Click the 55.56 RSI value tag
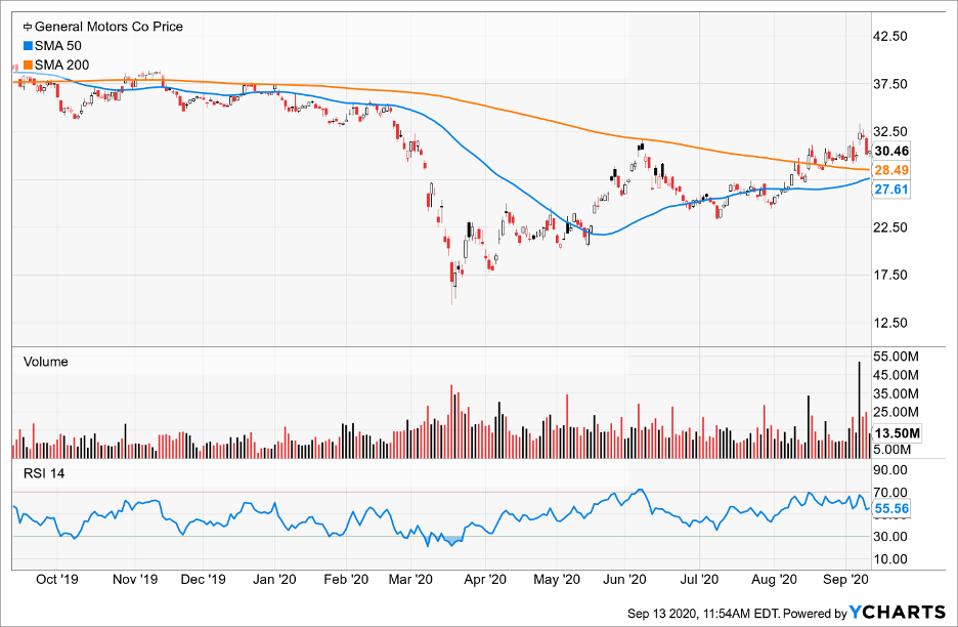 890,509
